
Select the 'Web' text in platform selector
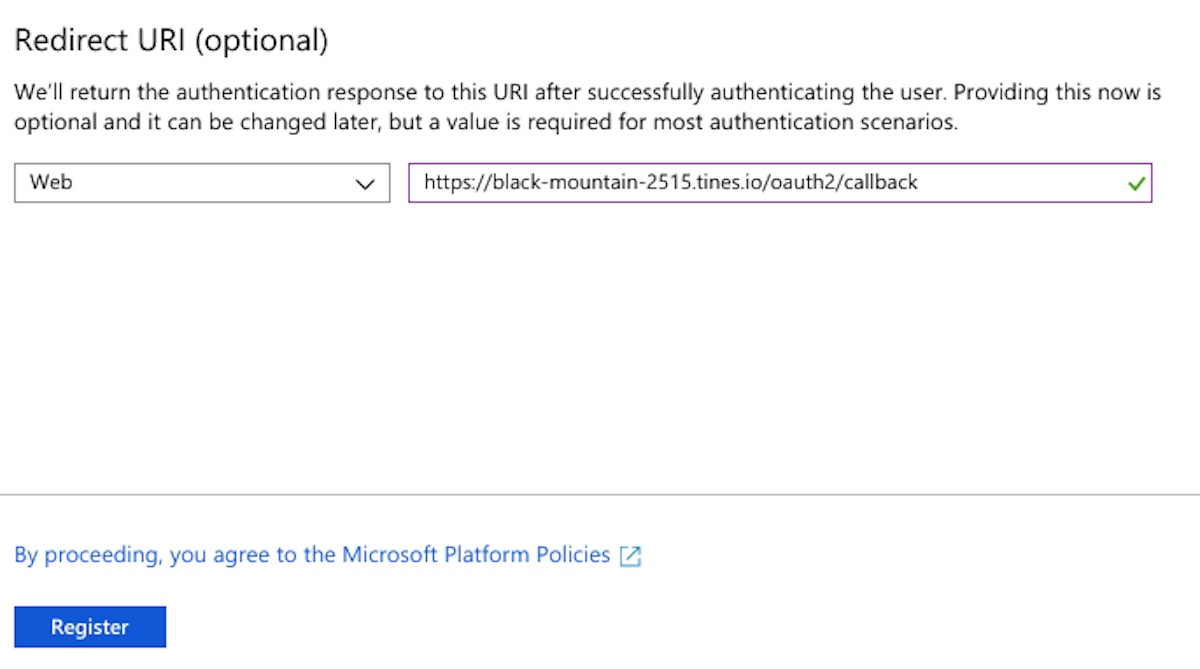pos(51,183)
